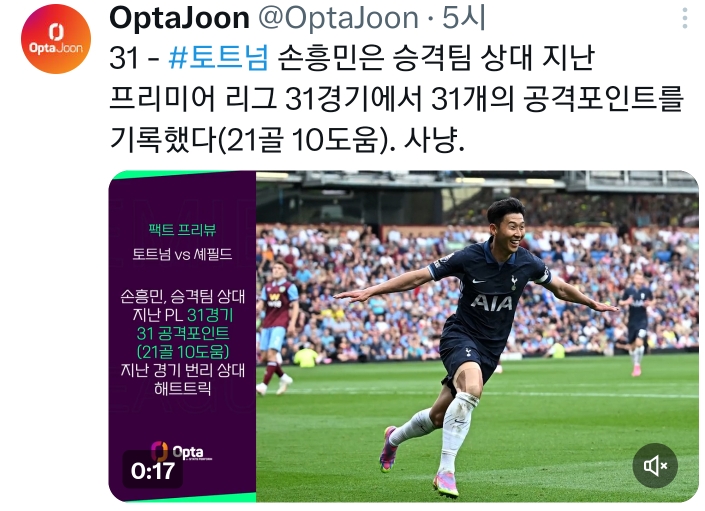Viewport: 705px width, 511px height.
Task: Click the Tottenham crest on the shirt
Action: click(x=514, y=282)
